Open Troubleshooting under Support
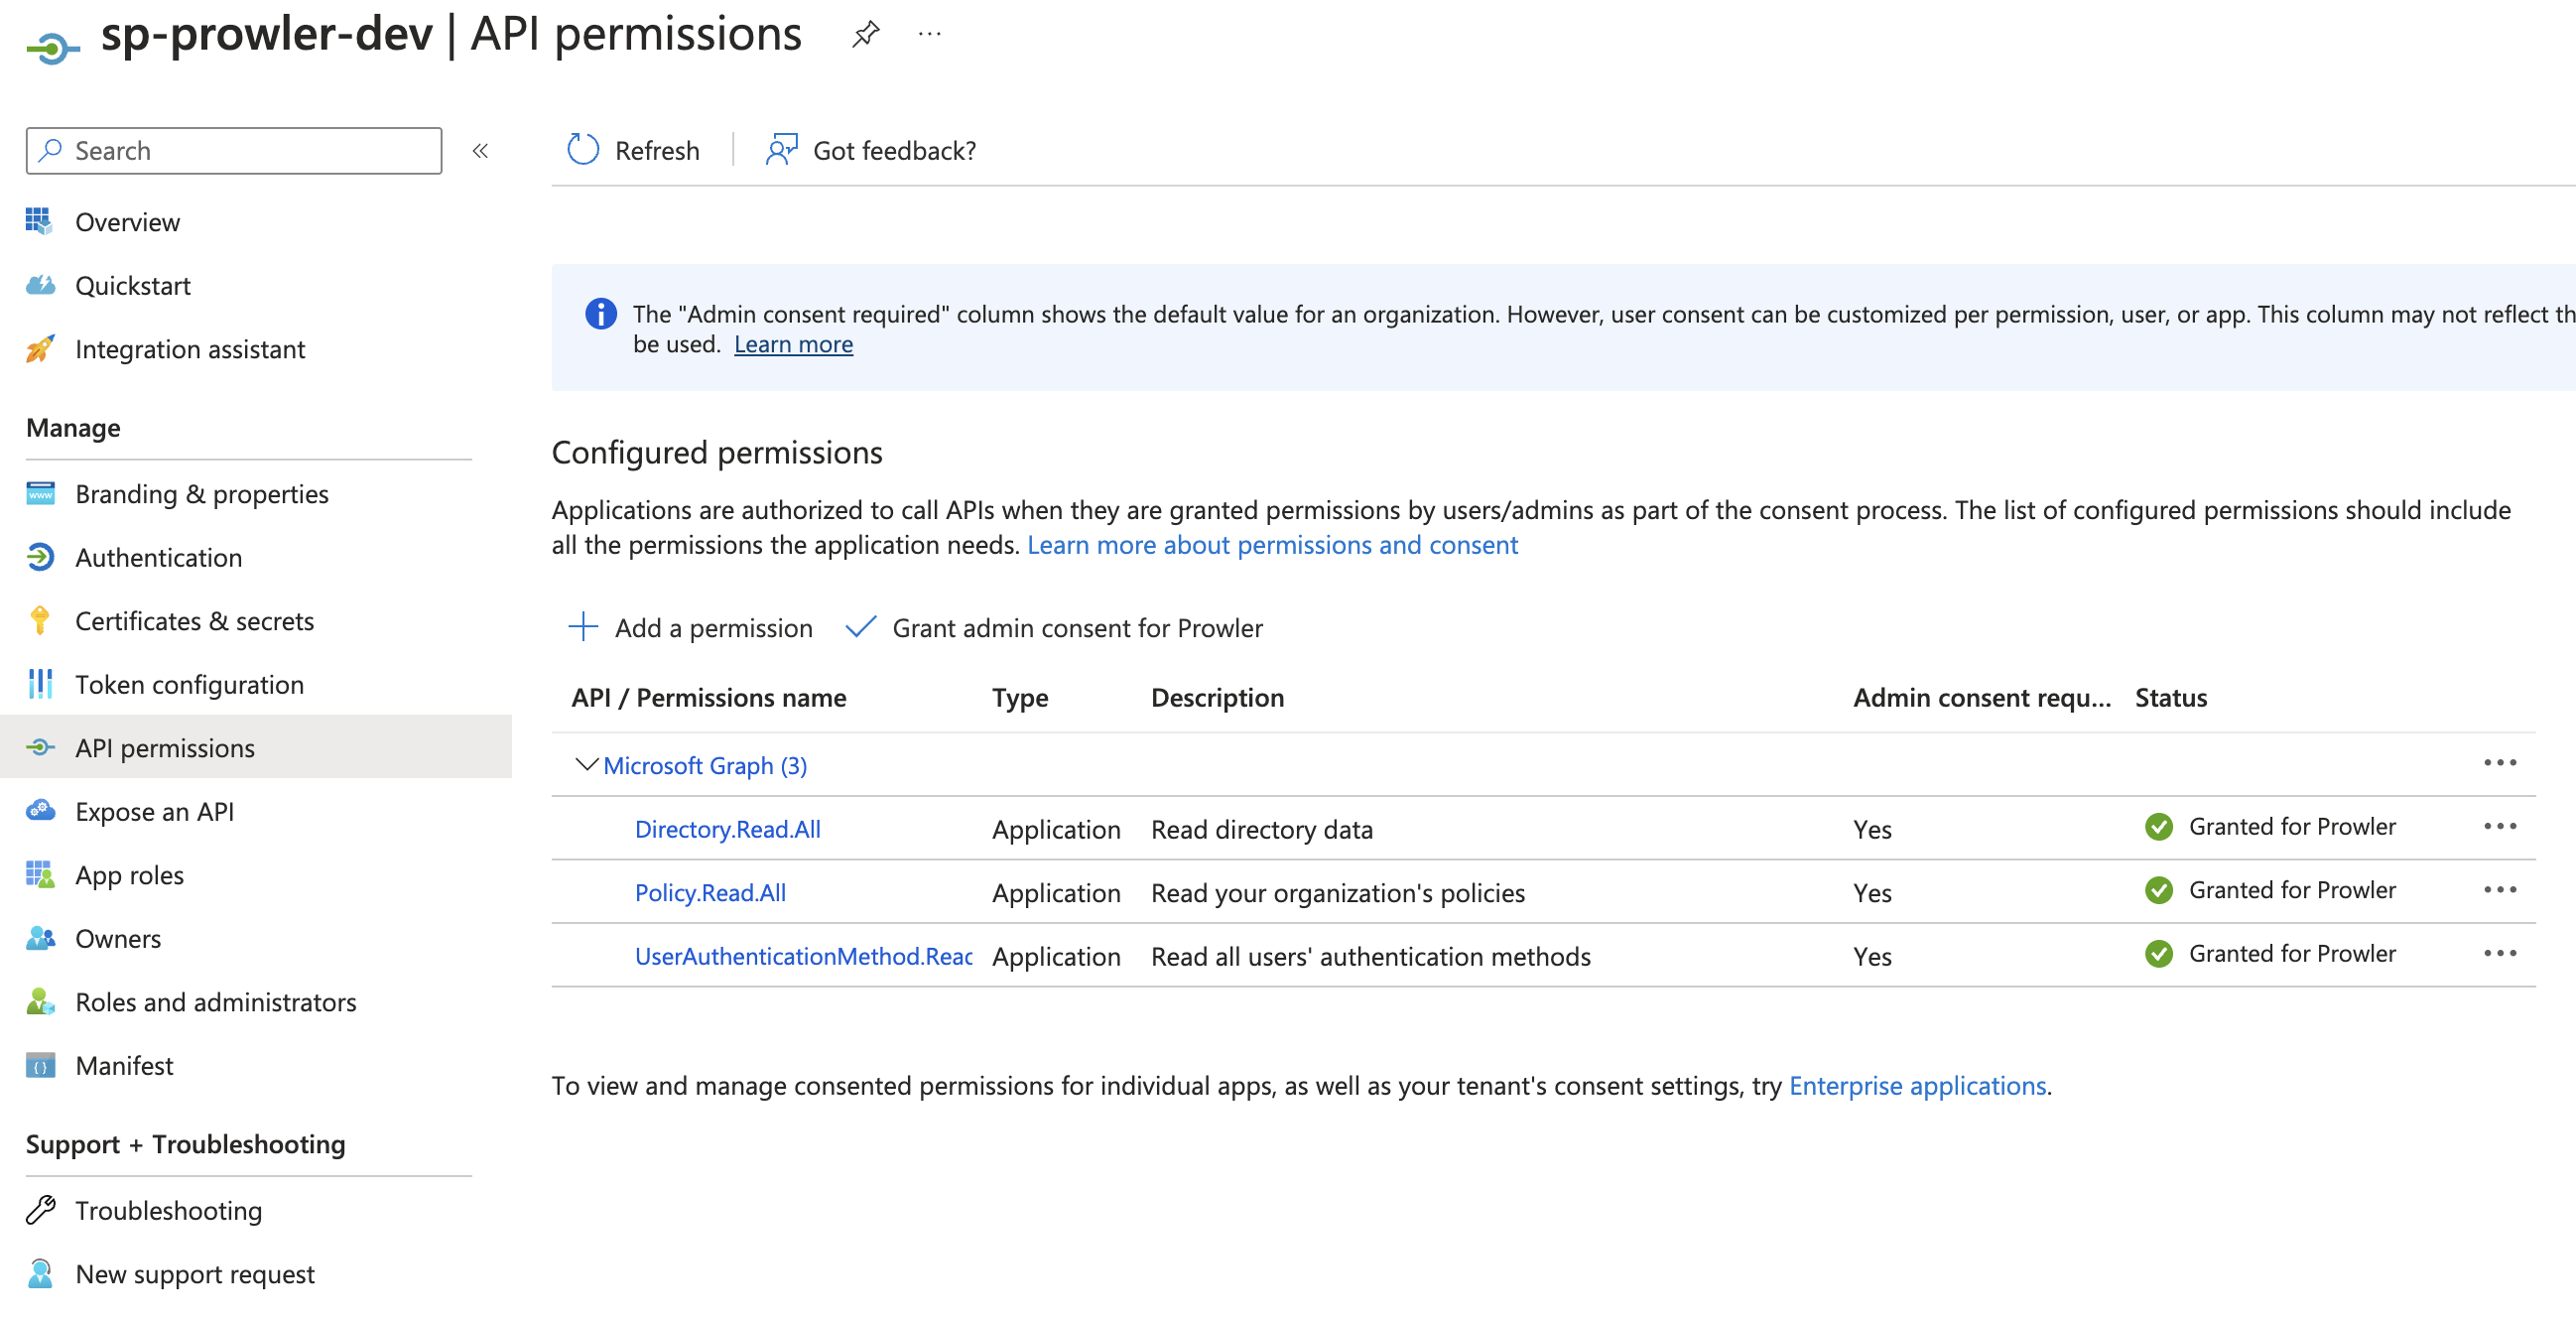Image resolution: width=2576 pixels, height=1322 pixels. (169, 1210)
